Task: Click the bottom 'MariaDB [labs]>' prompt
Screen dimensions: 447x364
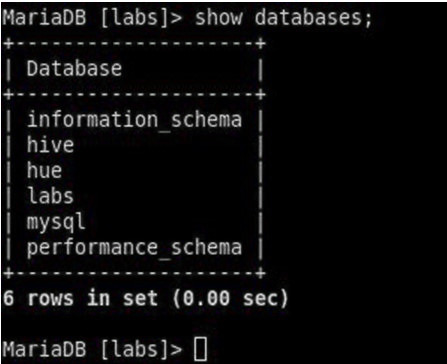Action: coord(92,349)
